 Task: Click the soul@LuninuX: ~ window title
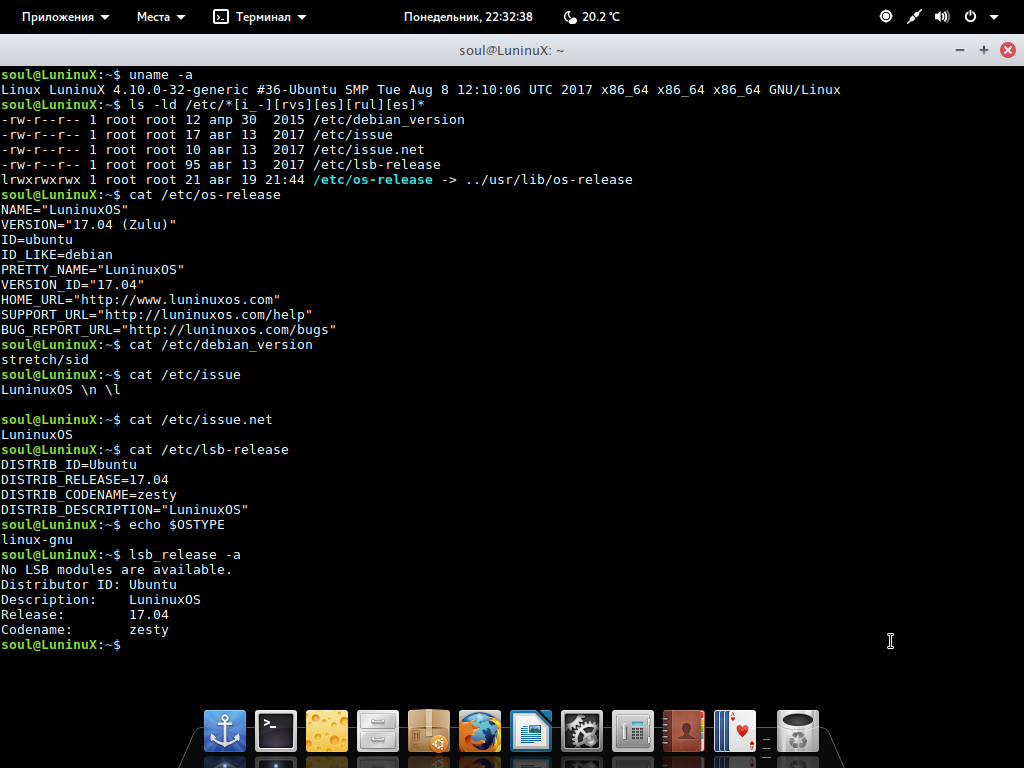pyautogui.click(x=511, y=50)
